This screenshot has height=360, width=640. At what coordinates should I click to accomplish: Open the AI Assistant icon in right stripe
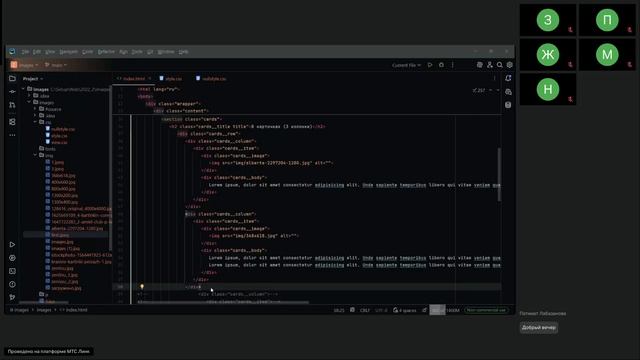[x=508, y=92]
